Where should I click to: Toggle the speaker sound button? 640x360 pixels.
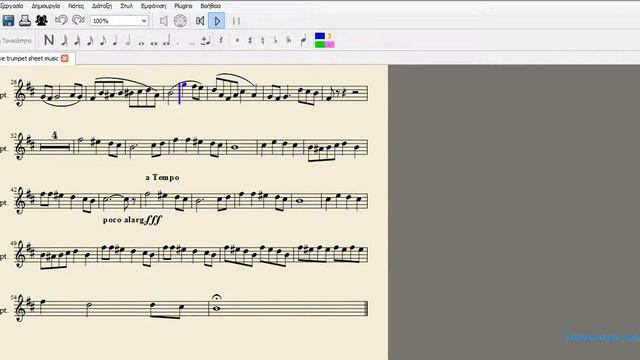163,21
